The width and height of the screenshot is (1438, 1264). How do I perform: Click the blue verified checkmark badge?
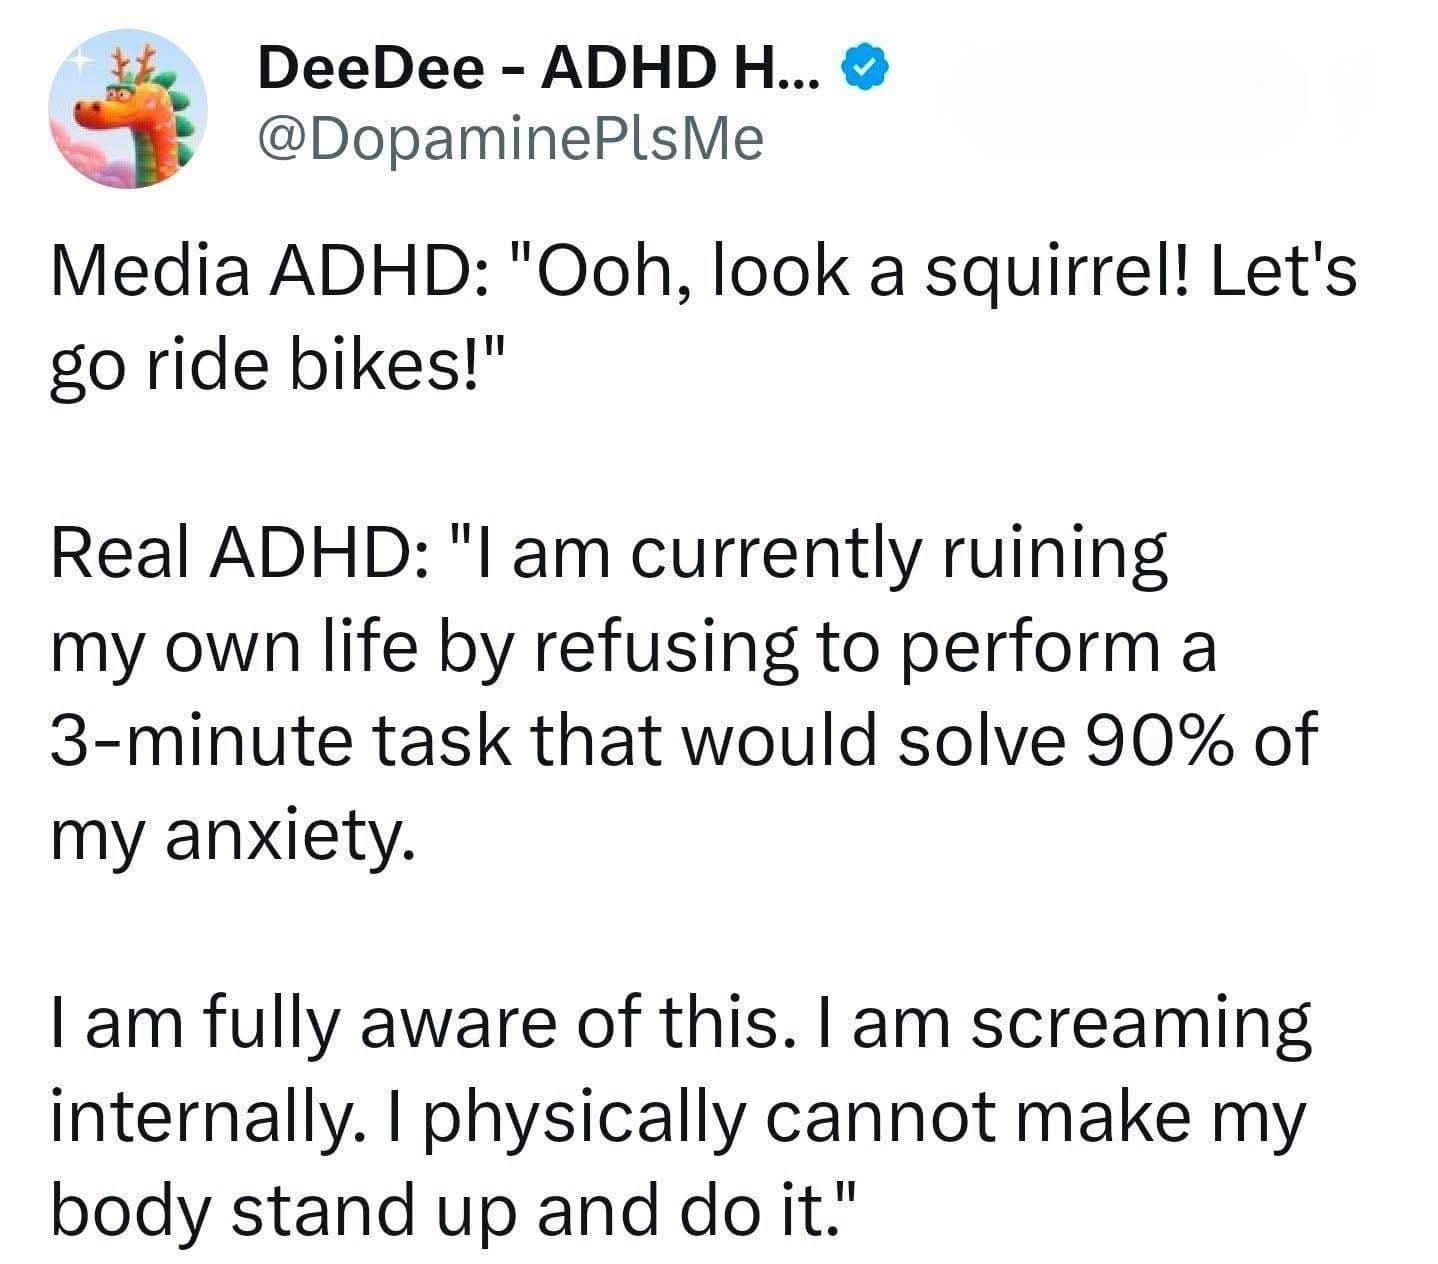[x=864, y=69]
